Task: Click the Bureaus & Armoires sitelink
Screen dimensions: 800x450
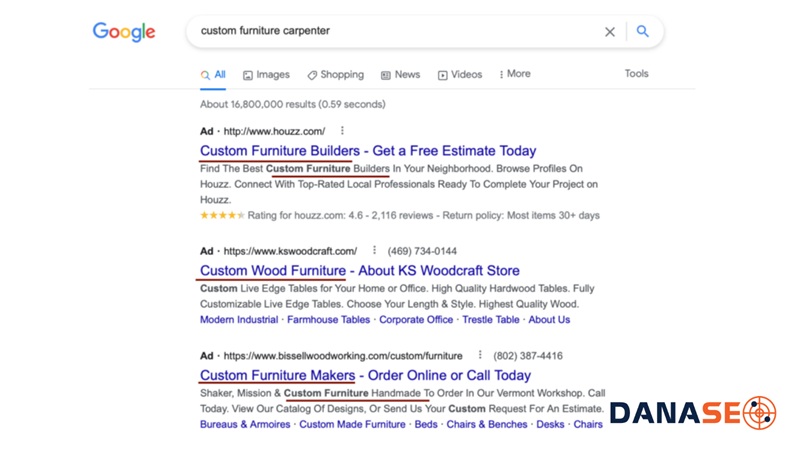Action: [245, 424]
